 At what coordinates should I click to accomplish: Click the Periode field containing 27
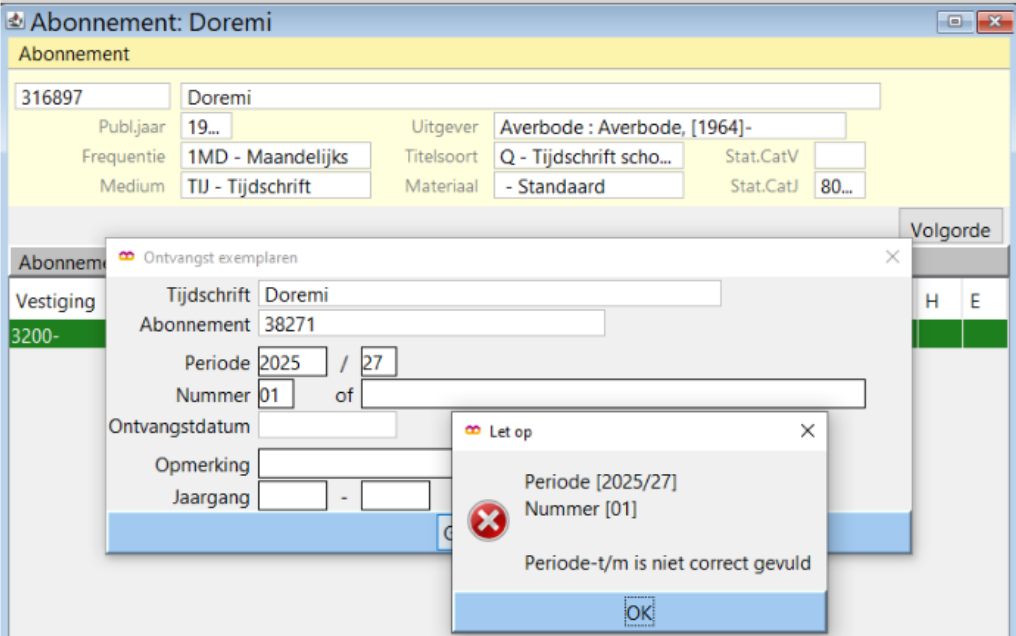point(379,362)
